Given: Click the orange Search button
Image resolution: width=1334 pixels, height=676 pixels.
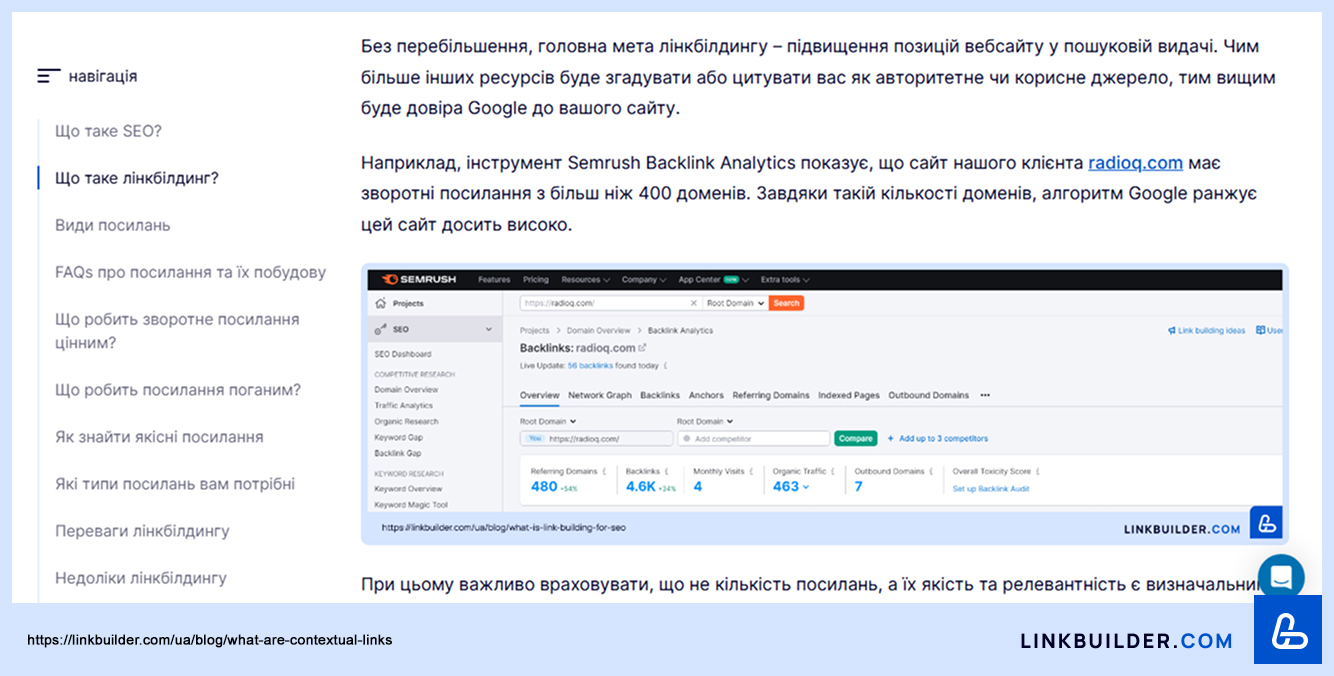Looking at the screenshot, I should click(786, 303).
